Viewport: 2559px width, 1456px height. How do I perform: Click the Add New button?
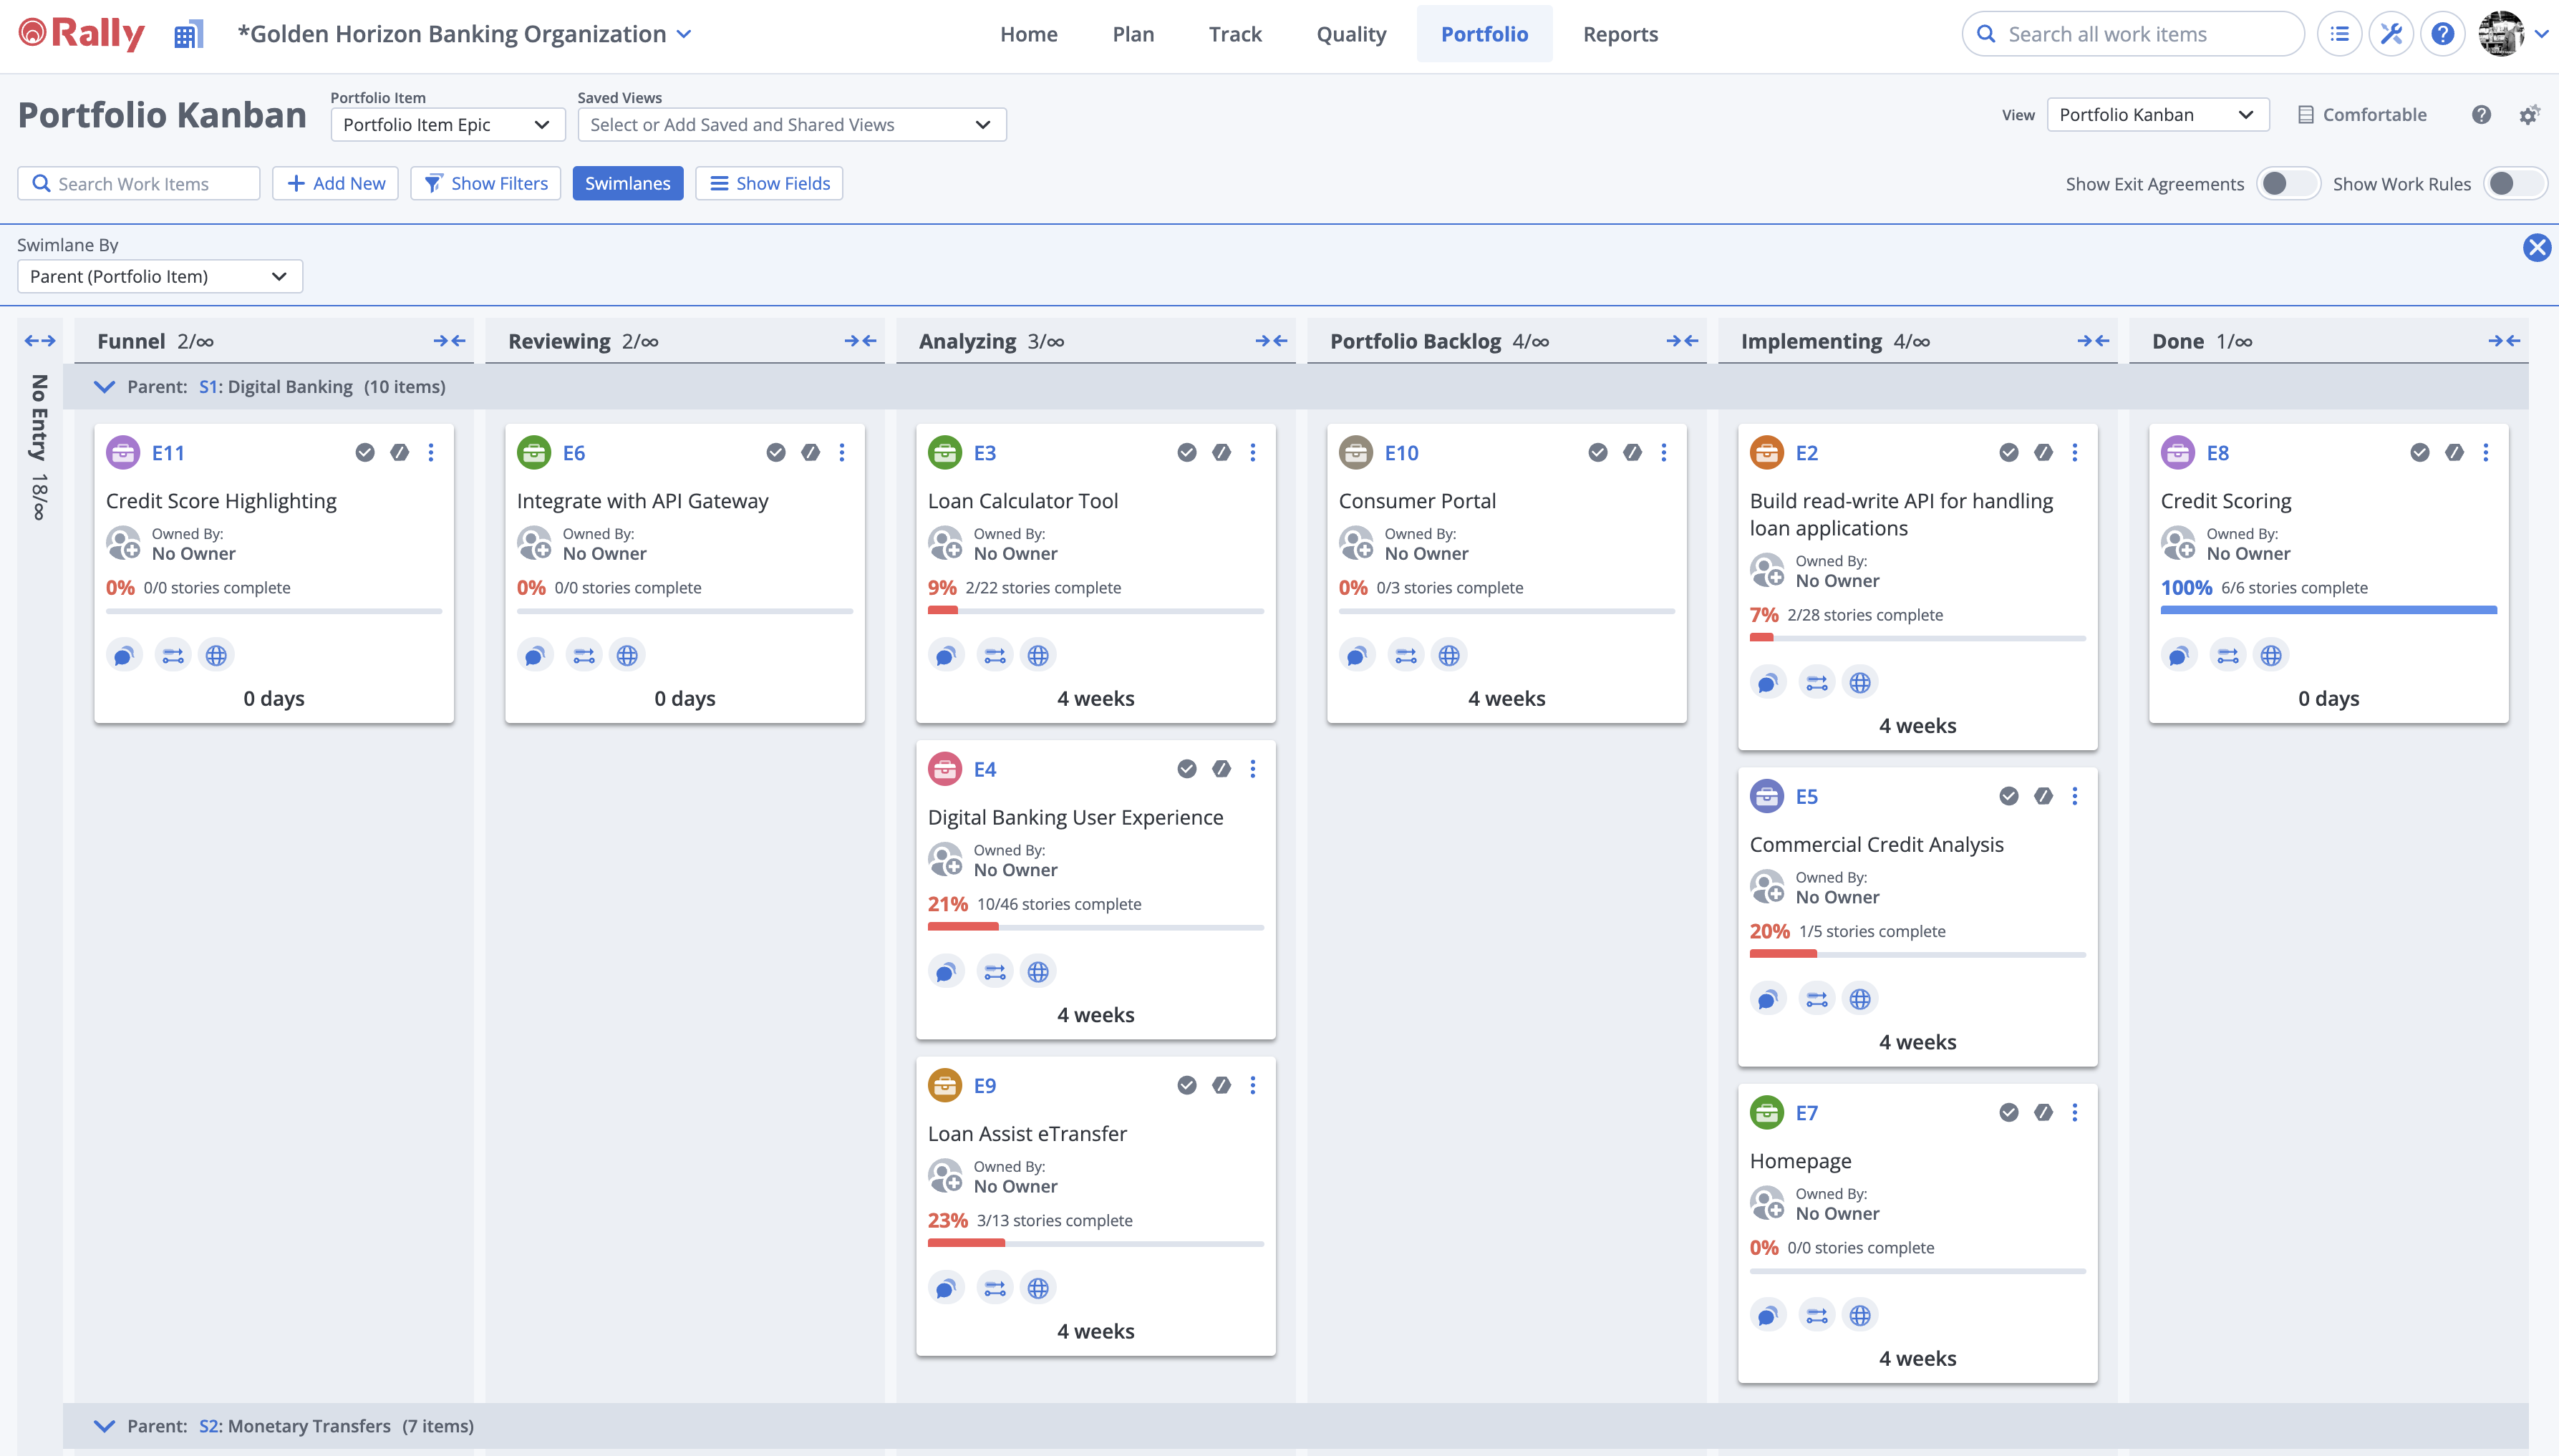[x=336, y=184]
